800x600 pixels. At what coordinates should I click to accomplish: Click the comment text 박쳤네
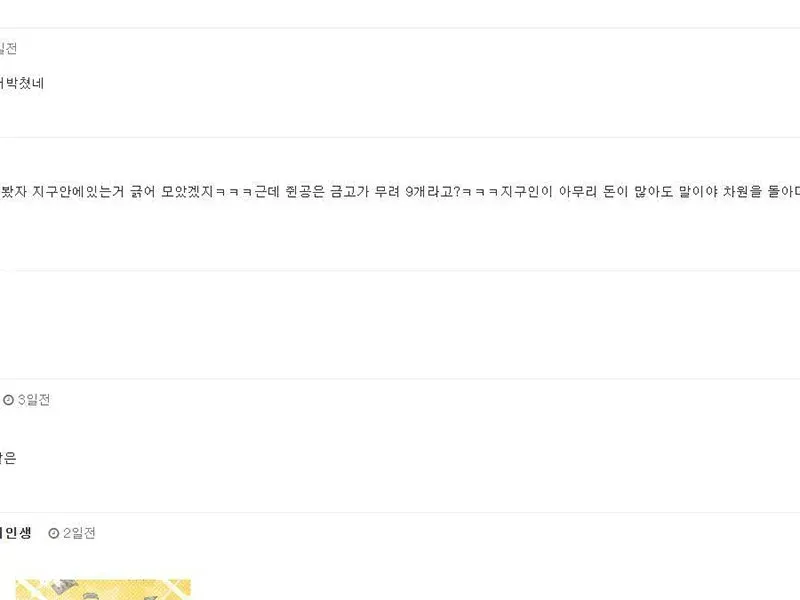[x=22, y=83]
